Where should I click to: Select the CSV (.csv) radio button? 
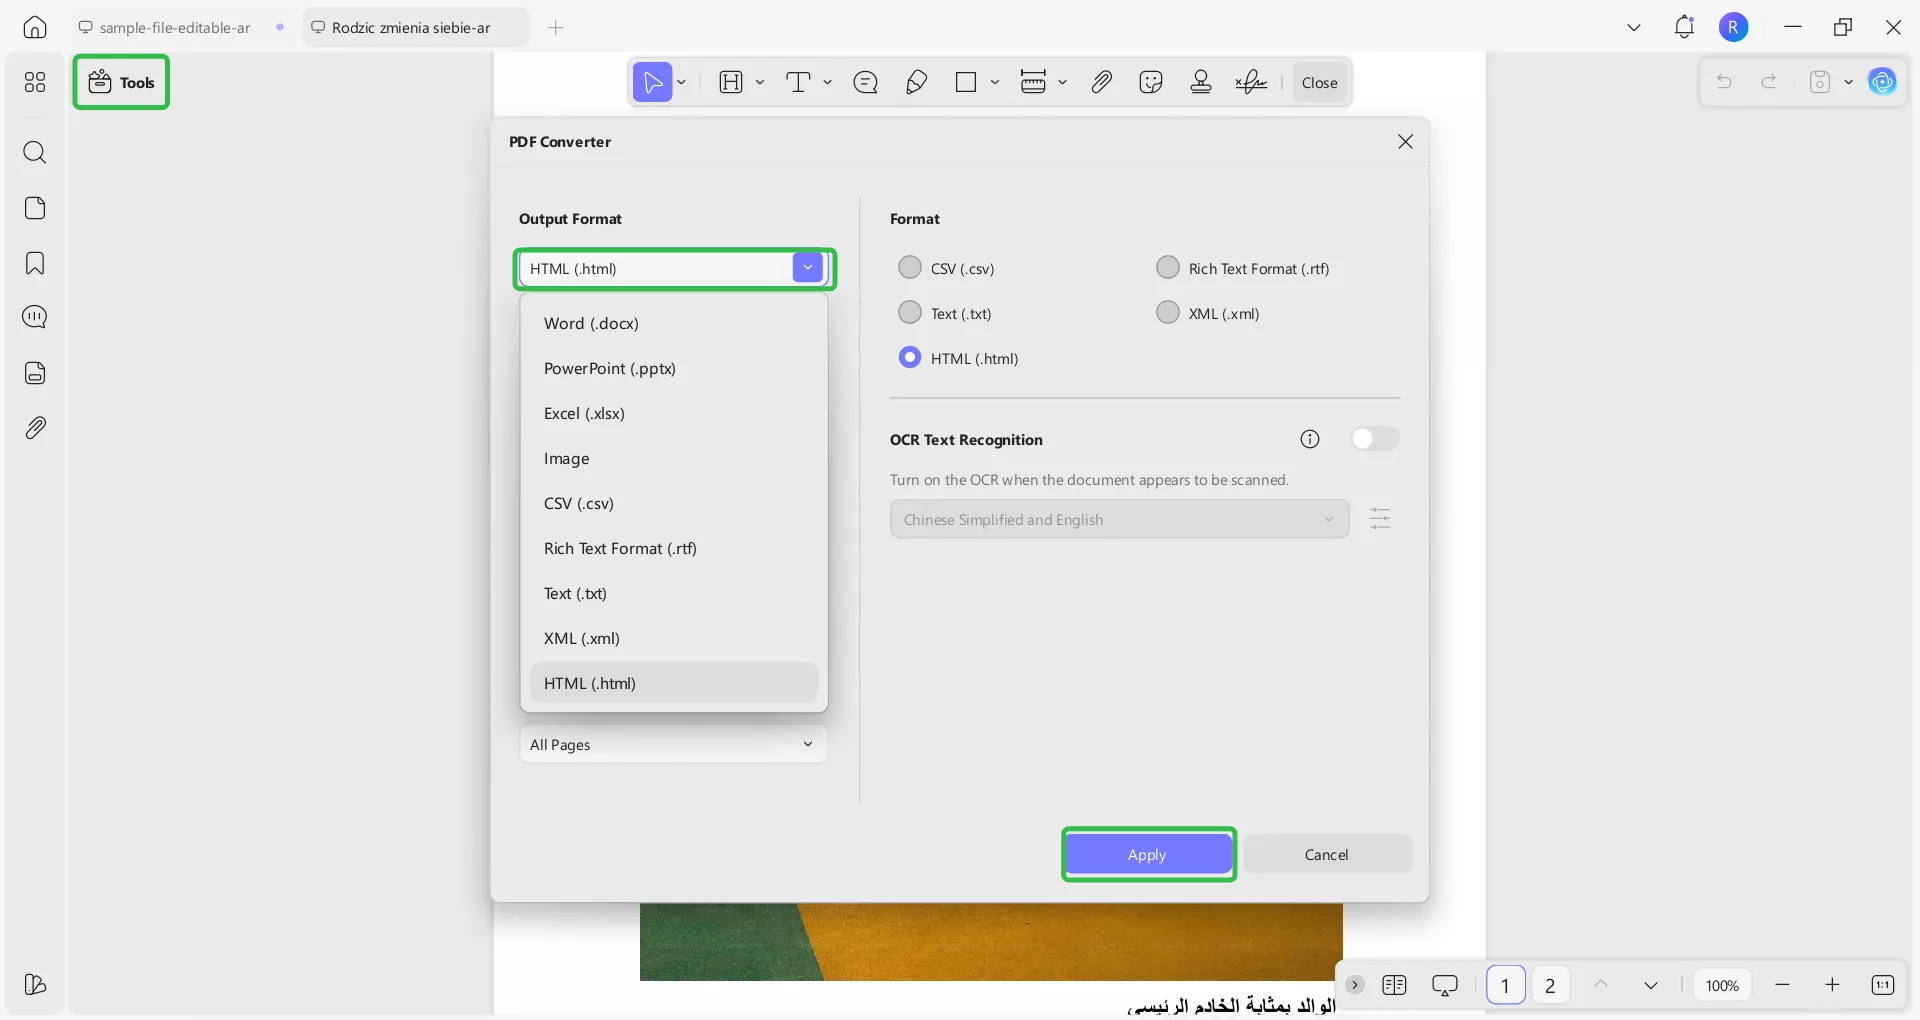click(910, 267)
